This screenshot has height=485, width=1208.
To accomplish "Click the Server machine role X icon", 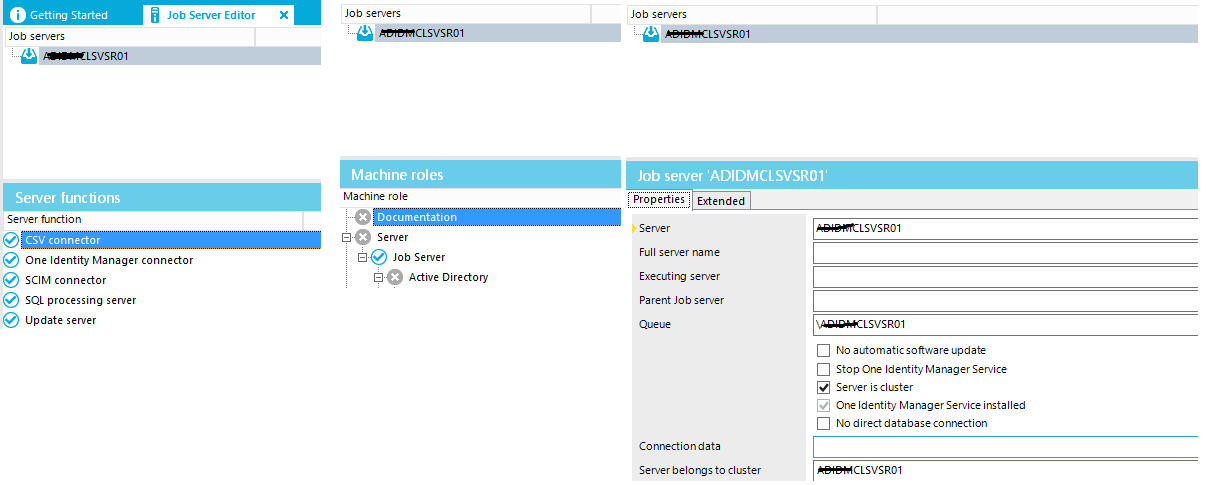I will 363,237.
